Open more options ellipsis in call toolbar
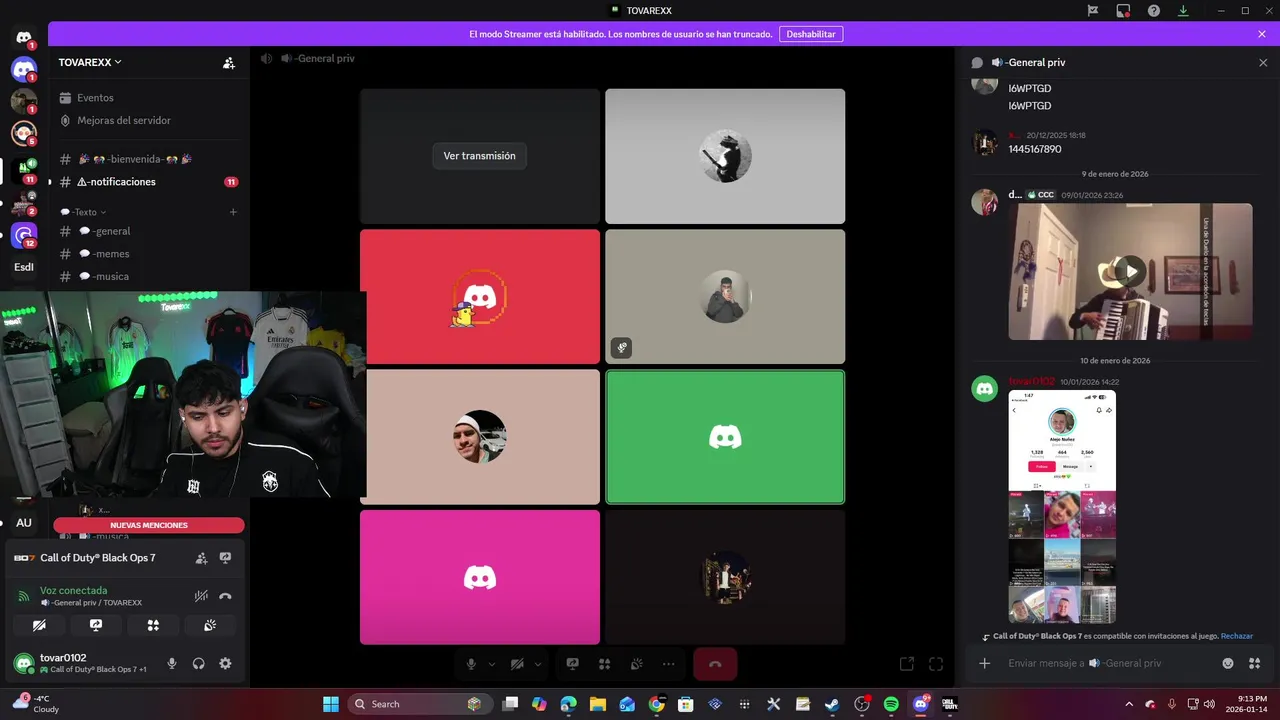 [x=669, y=663]
